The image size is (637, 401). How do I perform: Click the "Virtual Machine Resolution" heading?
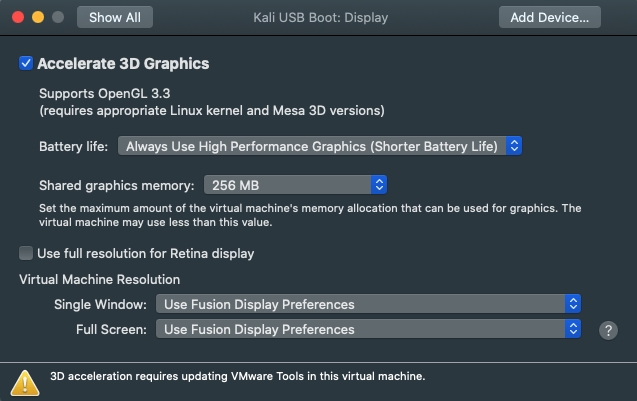point(100,280)
